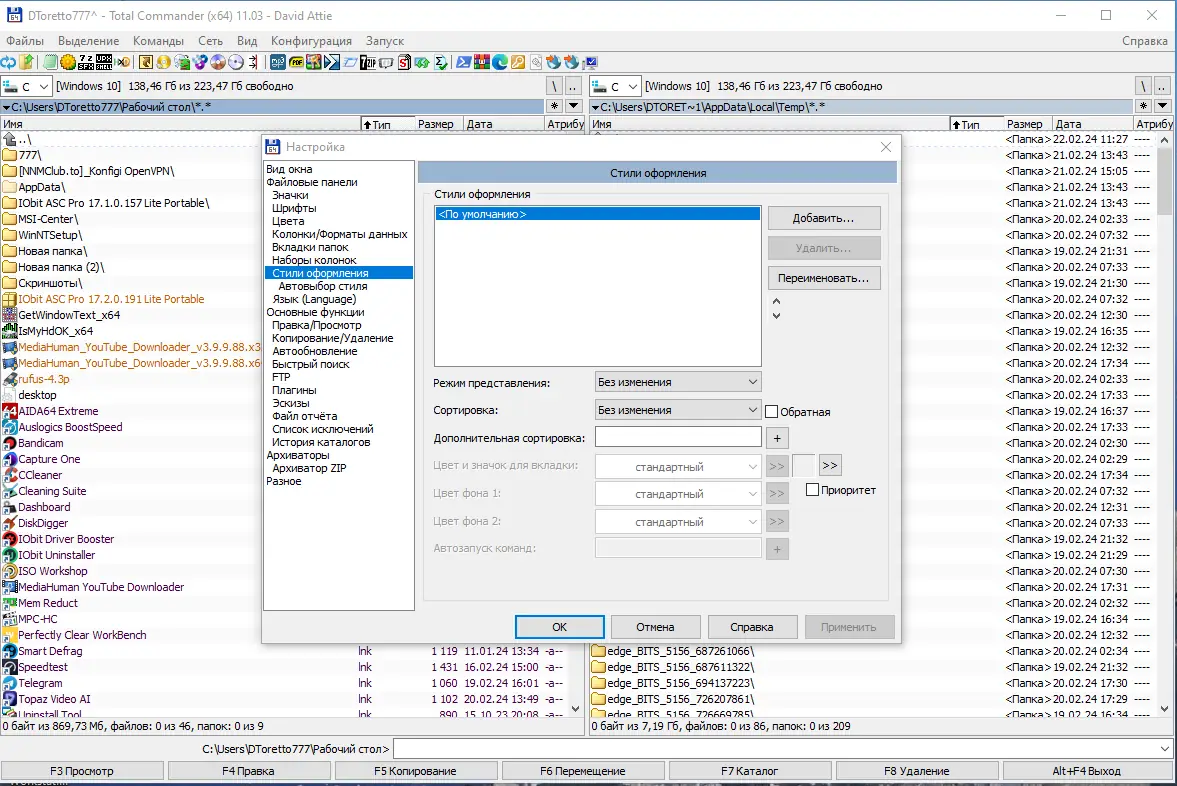
Task: Move style down with the down arrow
Action: 776,315
